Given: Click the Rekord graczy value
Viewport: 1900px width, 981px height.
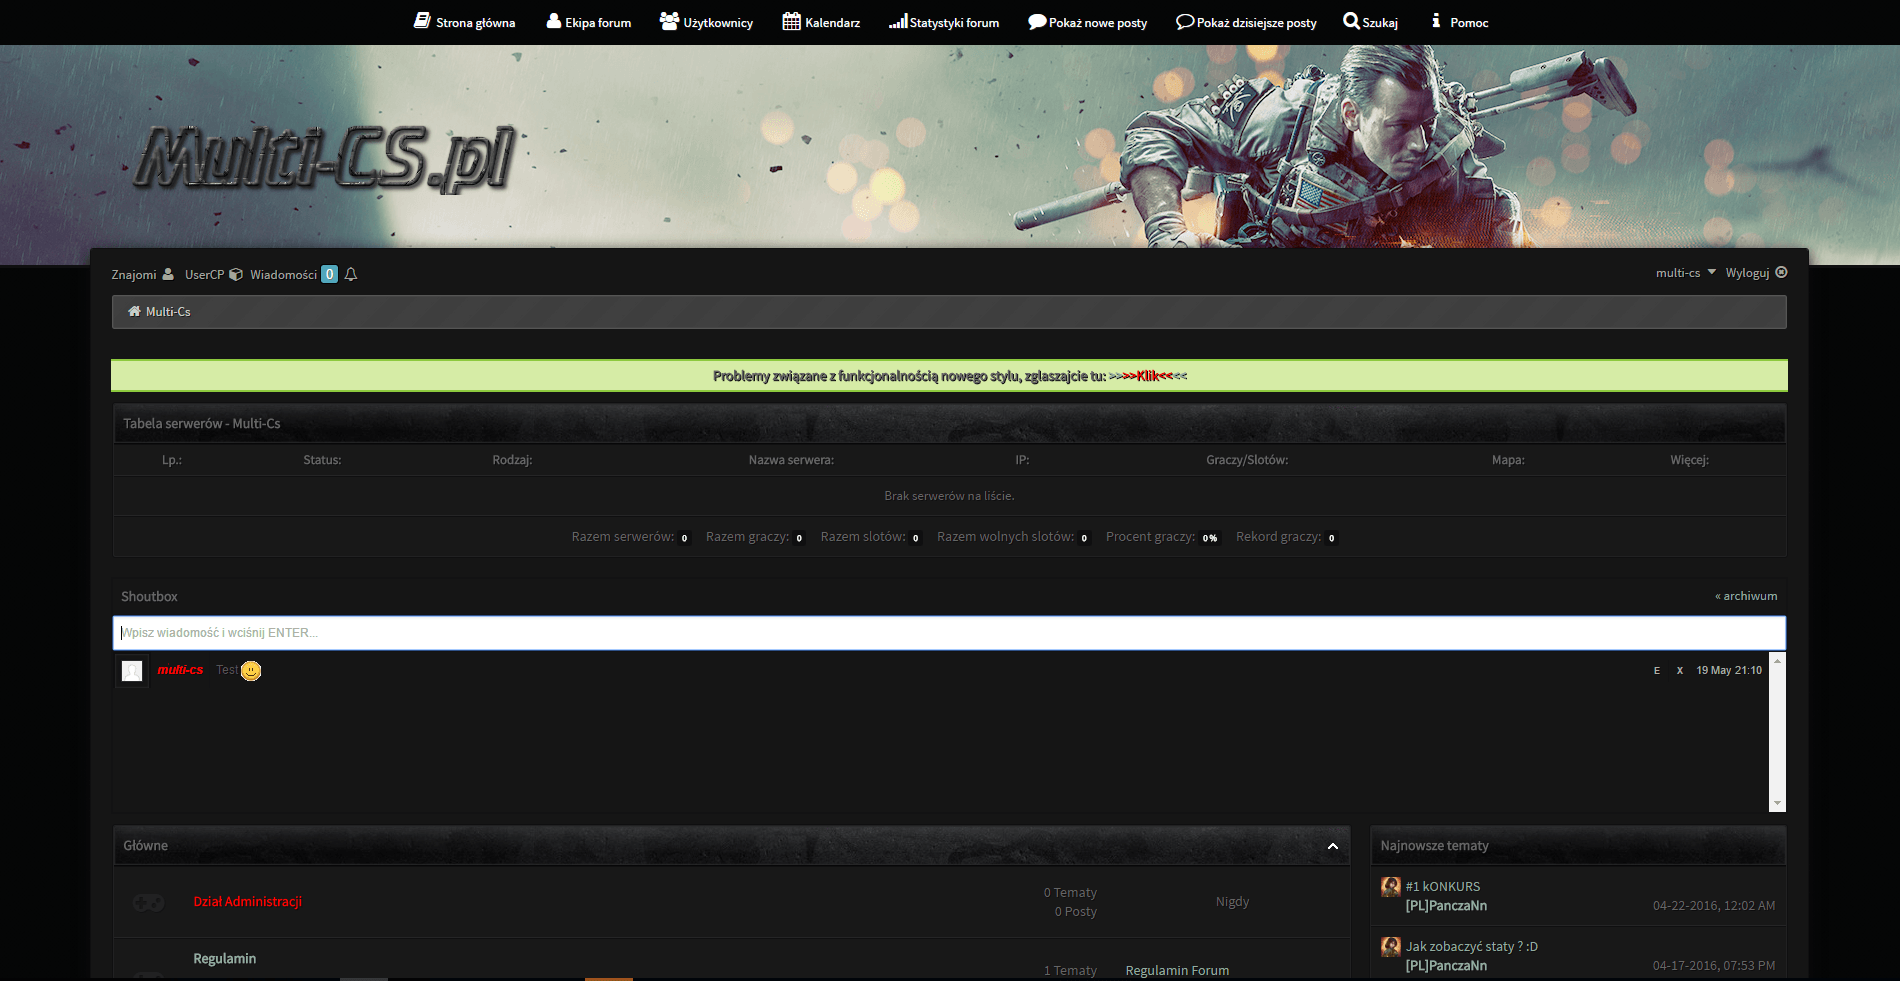Looking at the screenshot, I should (1331, 538).
